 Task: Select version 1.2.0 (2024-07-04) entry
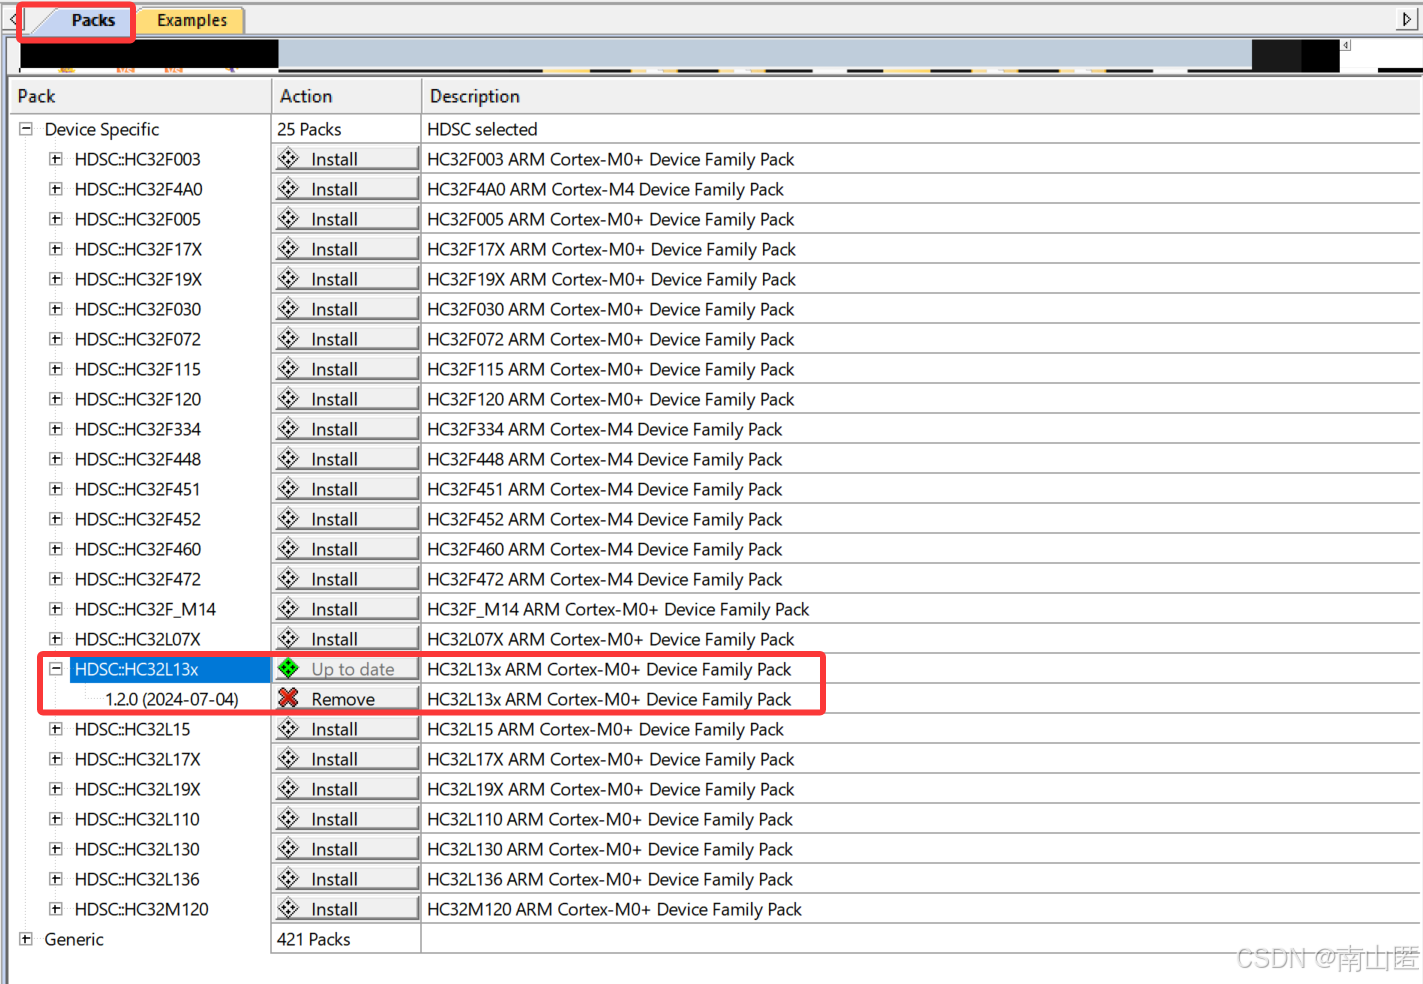pos(172,699)
